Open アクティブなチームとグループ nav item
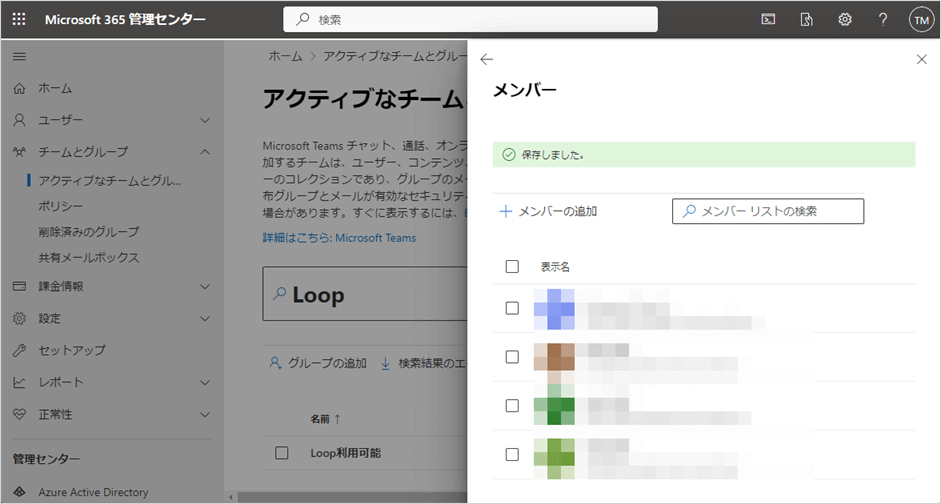This screenshot has width=941, height=504. (110, 181)
